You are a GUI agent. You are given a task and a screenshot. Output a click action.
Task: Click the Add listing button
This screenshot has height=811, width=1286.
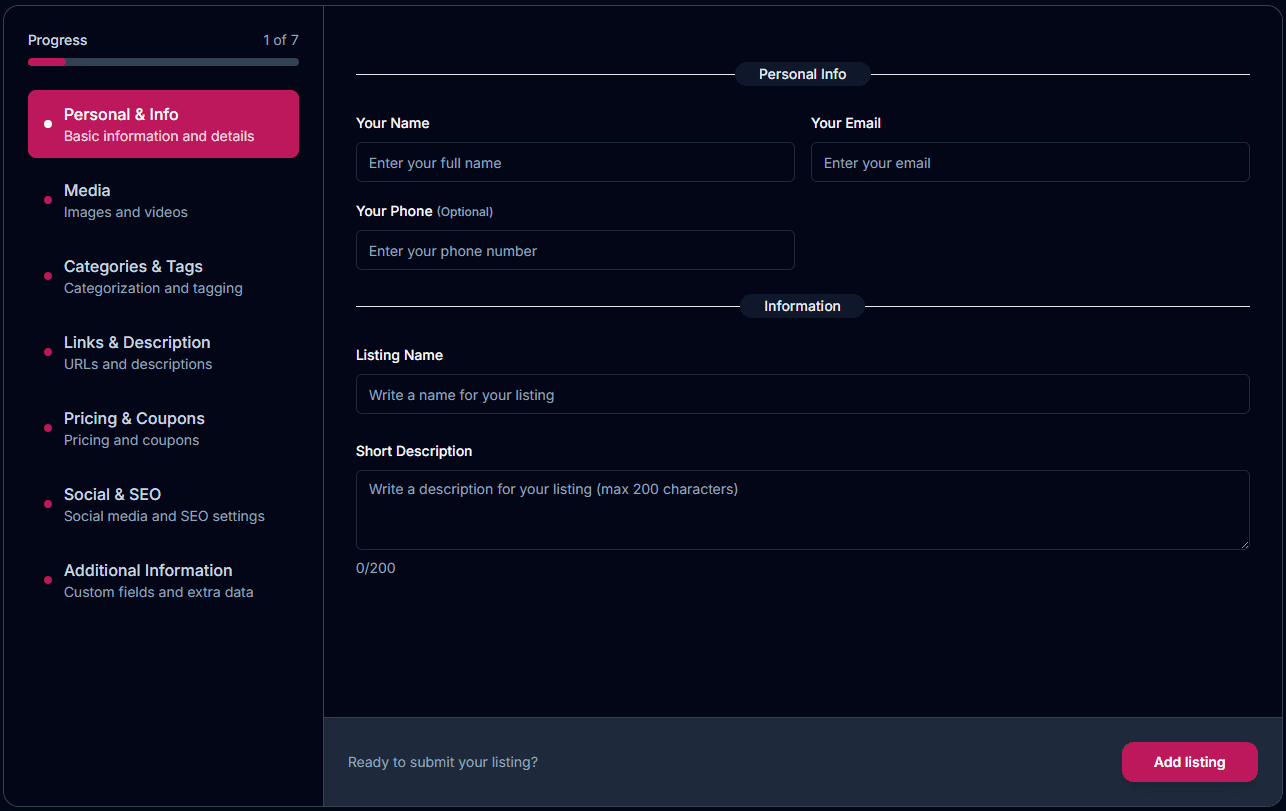coord(1189,761)
